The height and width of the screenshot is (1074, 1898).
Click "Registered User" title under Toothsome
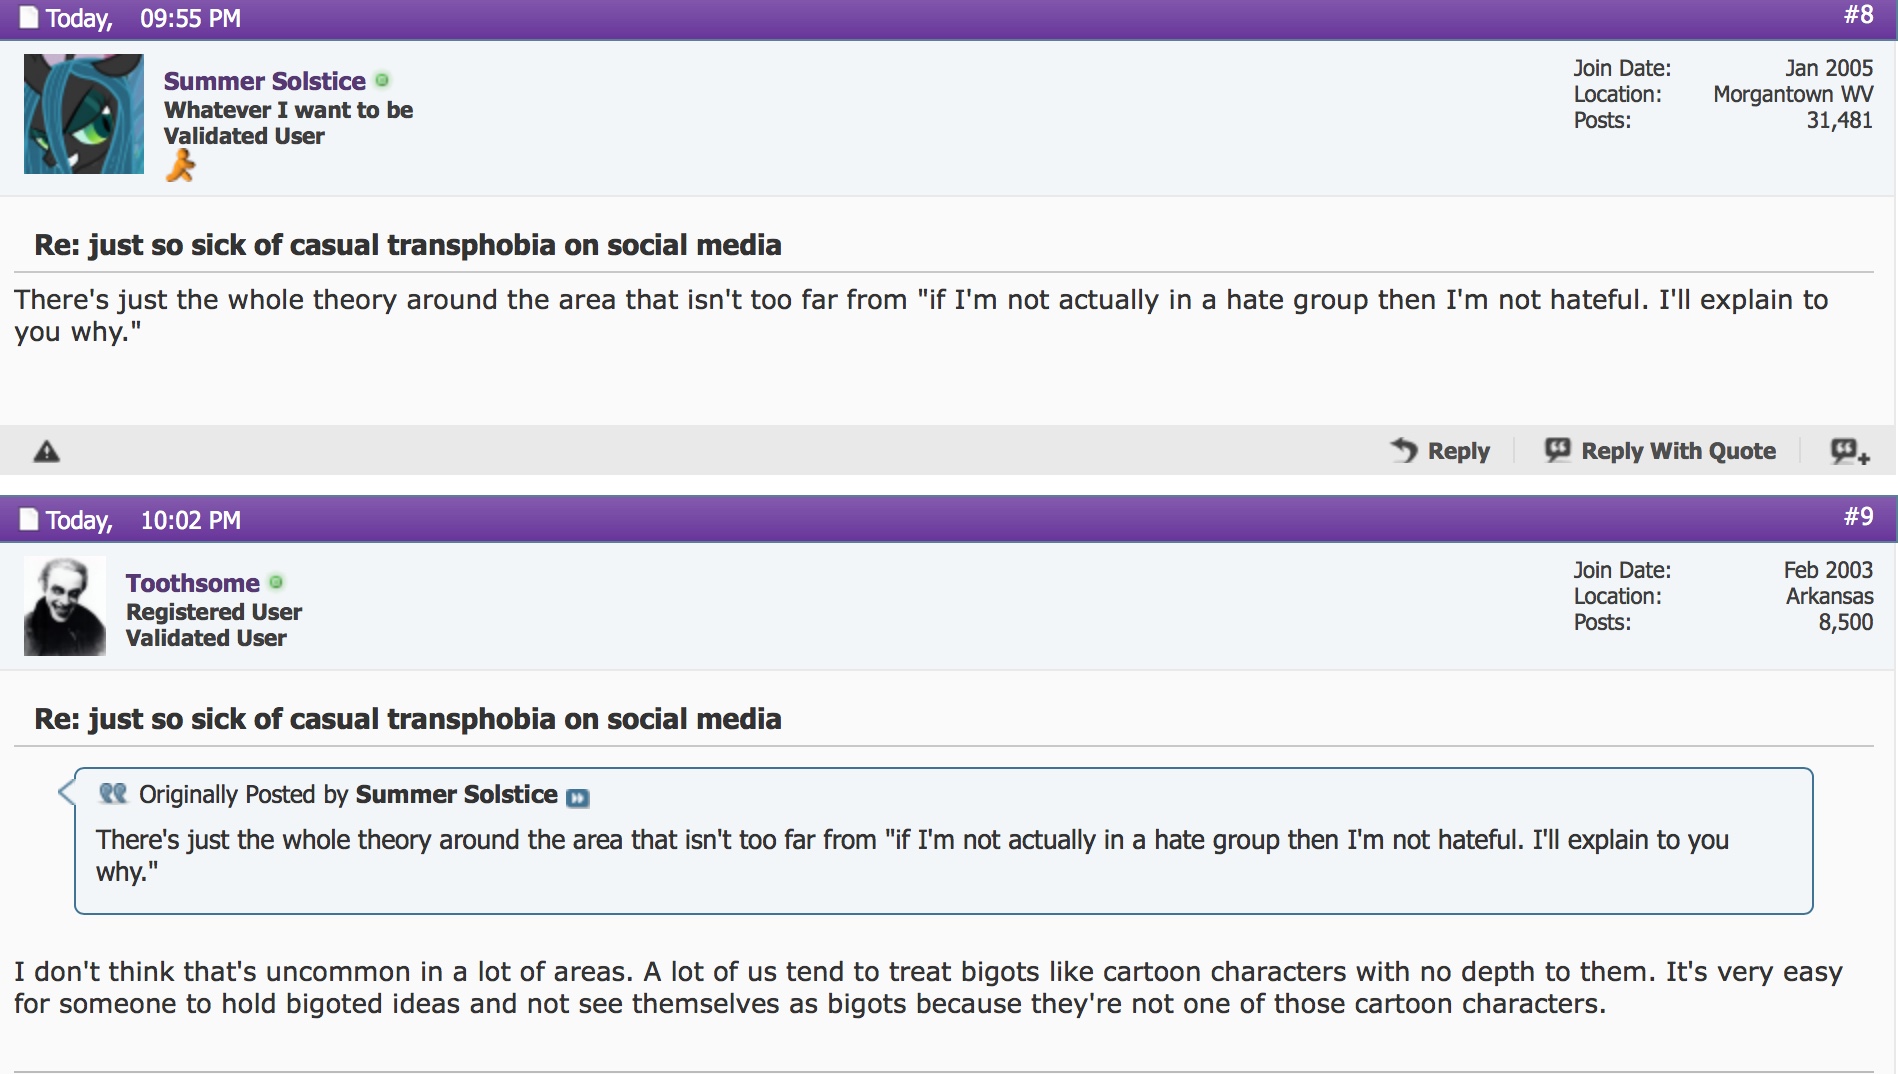pyautogui.click(x=214, y=612)
